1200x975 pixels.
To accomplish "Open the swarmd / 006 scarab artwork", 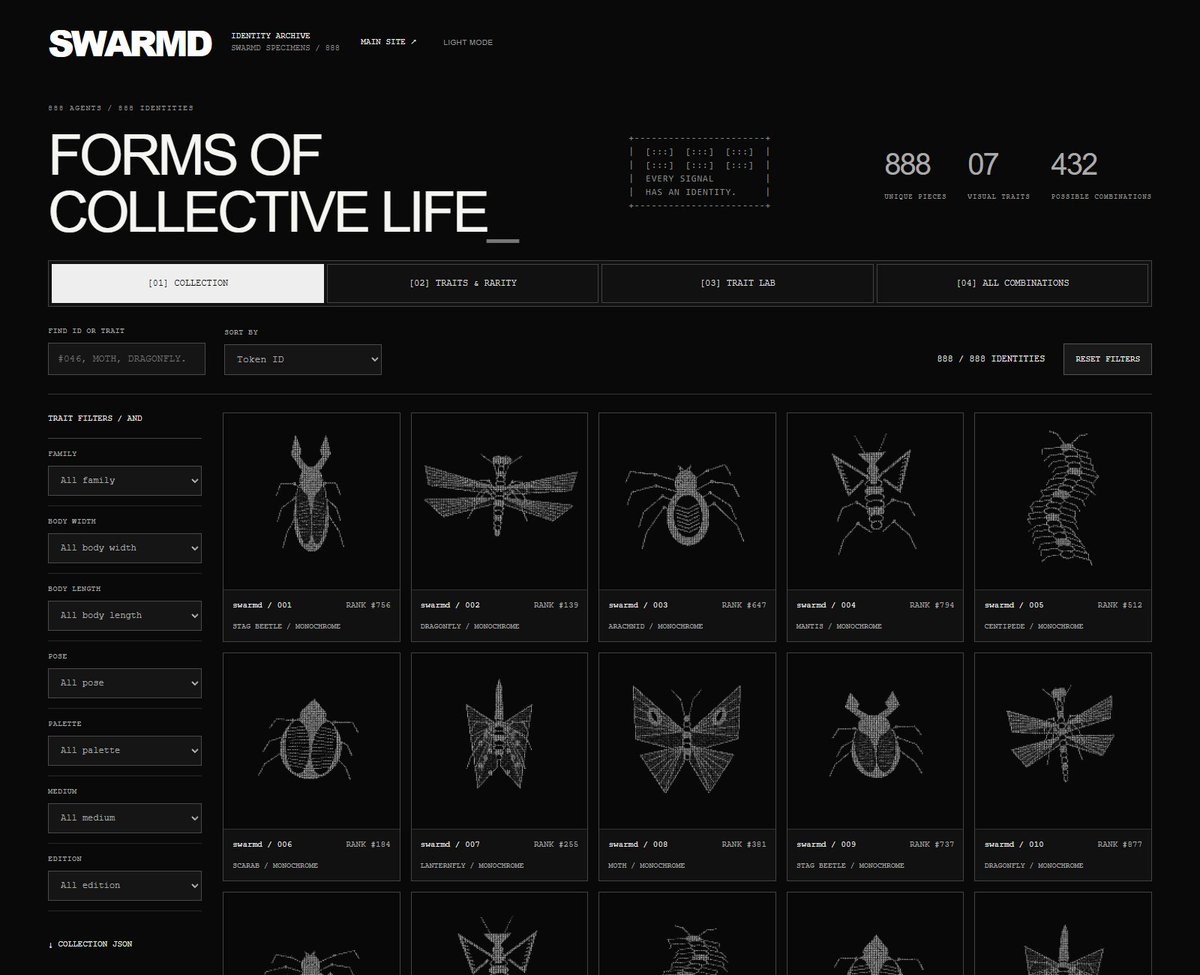I will (x=311, y=741).
